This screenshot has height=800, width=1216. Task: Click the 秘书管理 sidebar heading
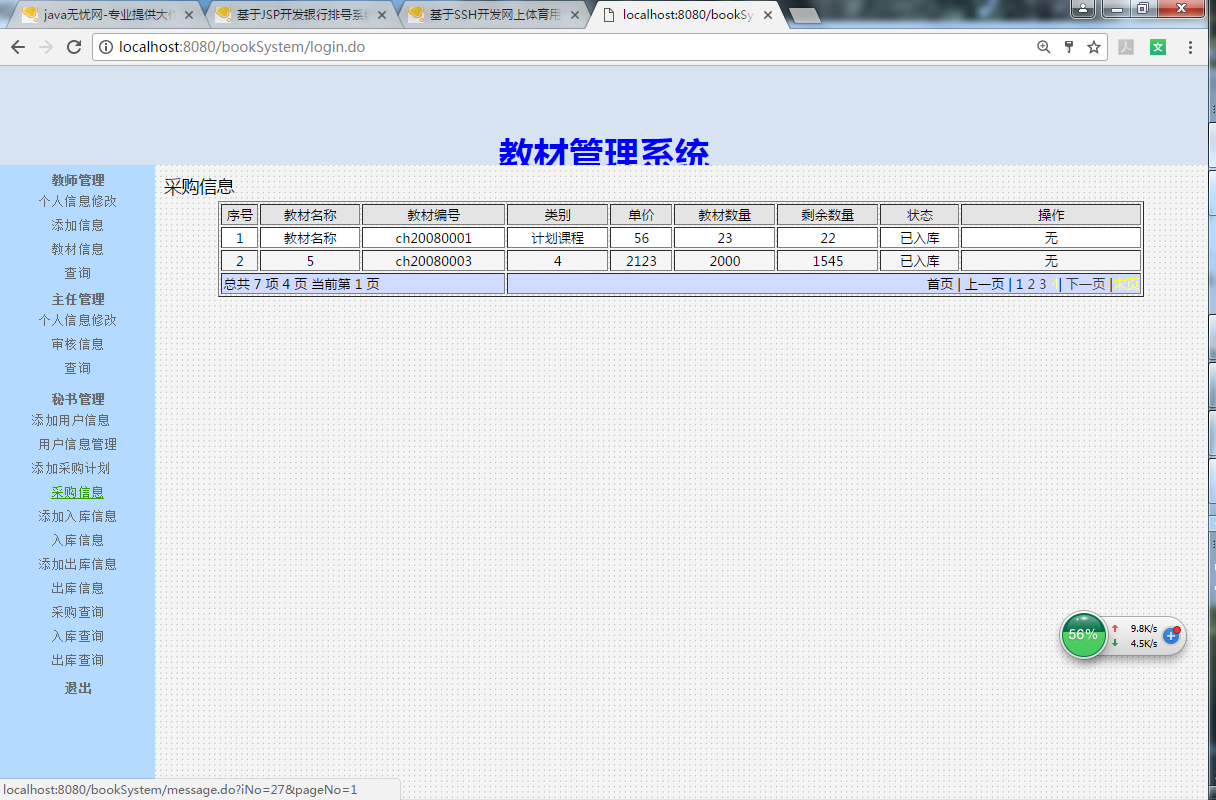click(x=78, y=399)
